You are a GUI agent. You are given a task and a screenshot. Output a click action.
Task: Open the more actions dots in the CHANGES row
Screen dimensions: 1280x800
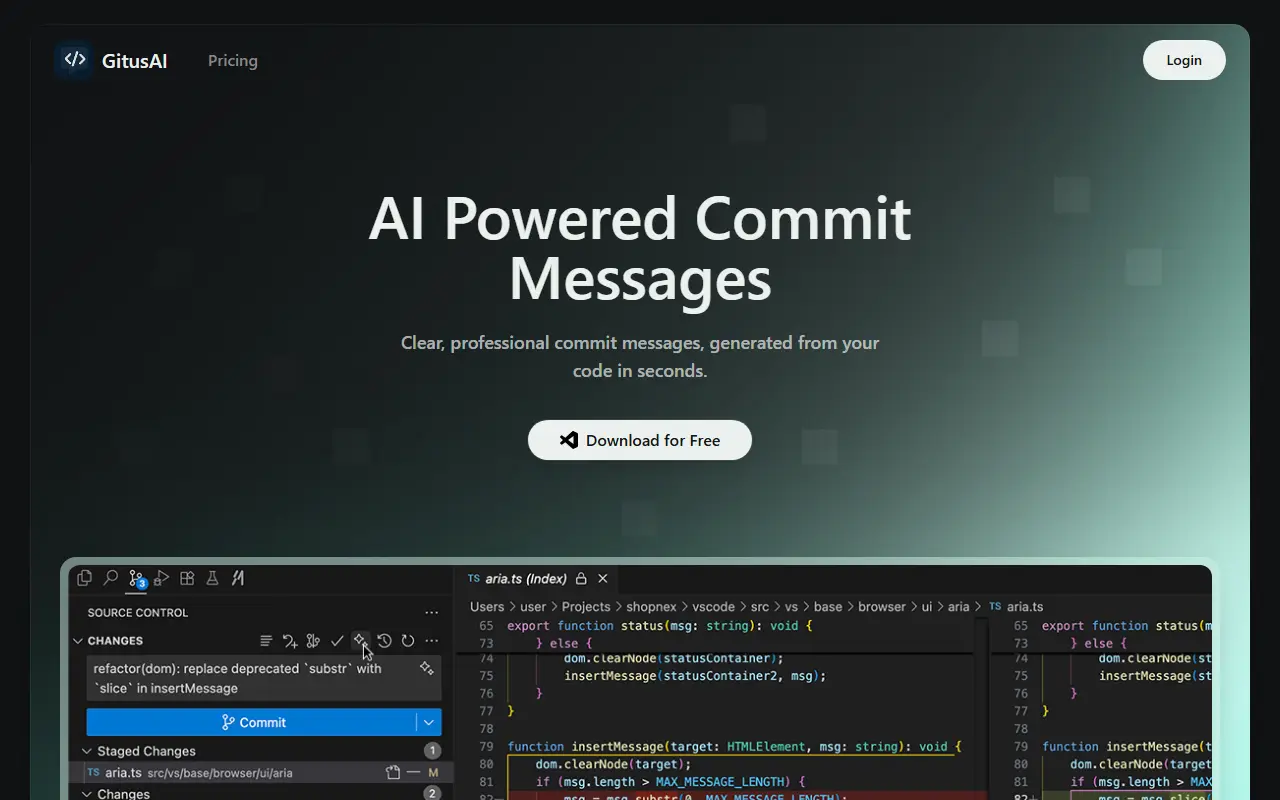click(x=431, y=641)
